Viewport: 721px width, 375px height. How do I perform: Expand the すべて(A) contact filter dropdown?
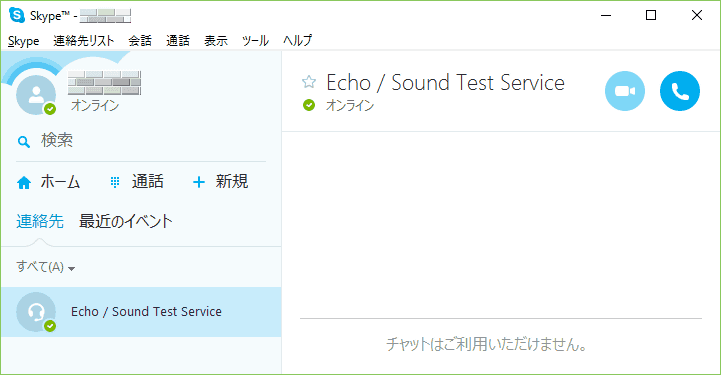click(x=46, y=267)
